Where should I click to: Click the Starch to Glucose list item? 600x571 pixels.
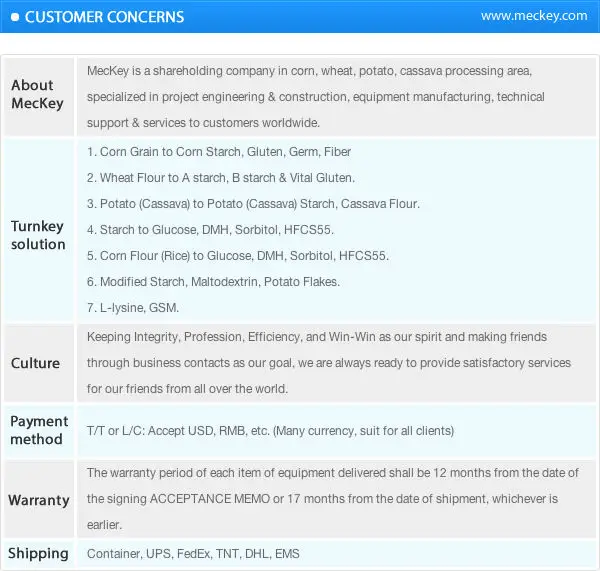point(232,230)
